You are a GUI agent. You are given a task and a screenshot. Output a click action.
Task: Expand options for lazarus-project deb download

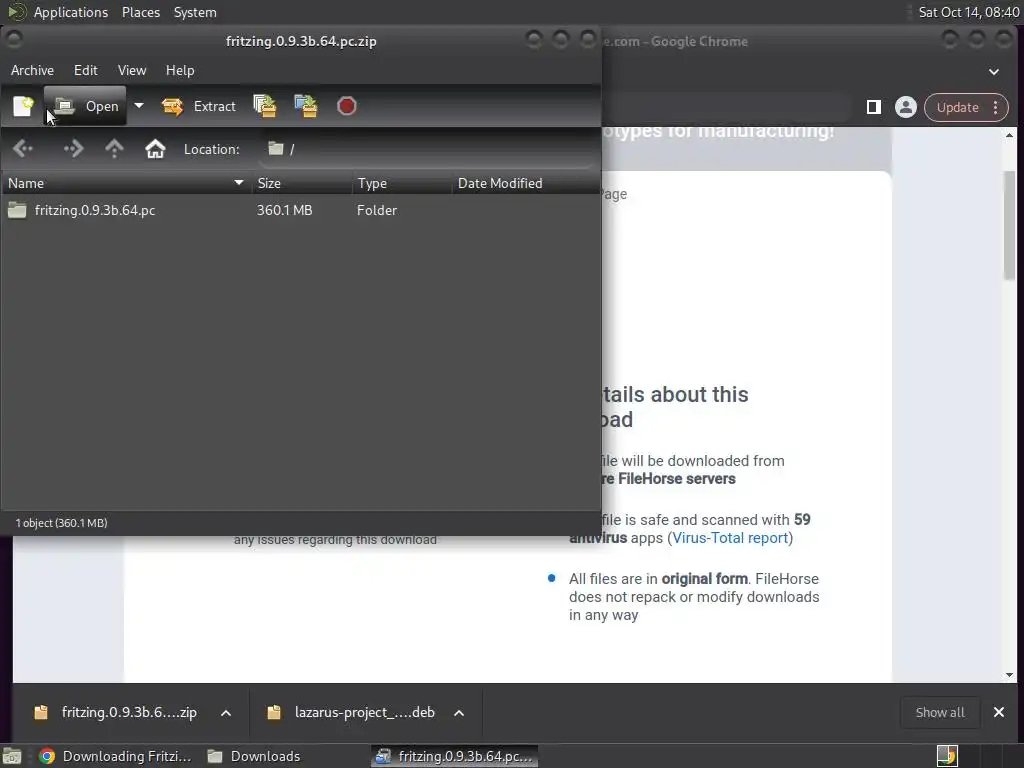[x=459, y=713]
